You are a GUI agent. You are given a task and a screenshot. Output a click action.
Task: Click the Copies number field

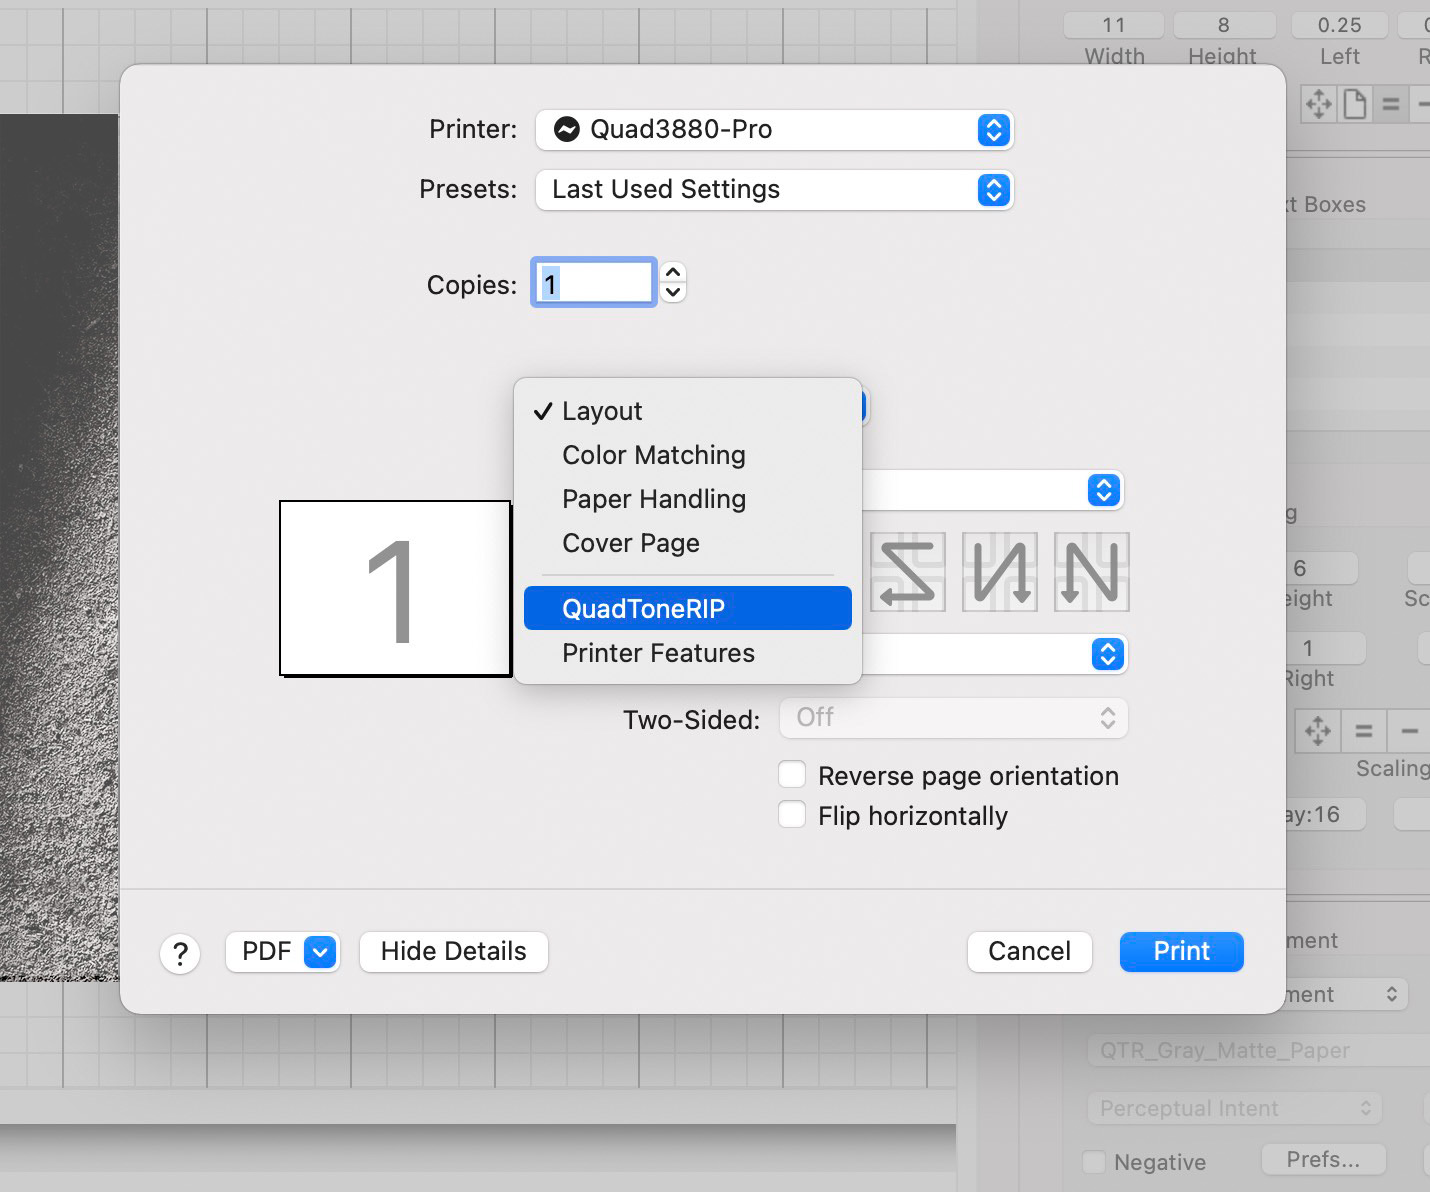click(593, 283)
